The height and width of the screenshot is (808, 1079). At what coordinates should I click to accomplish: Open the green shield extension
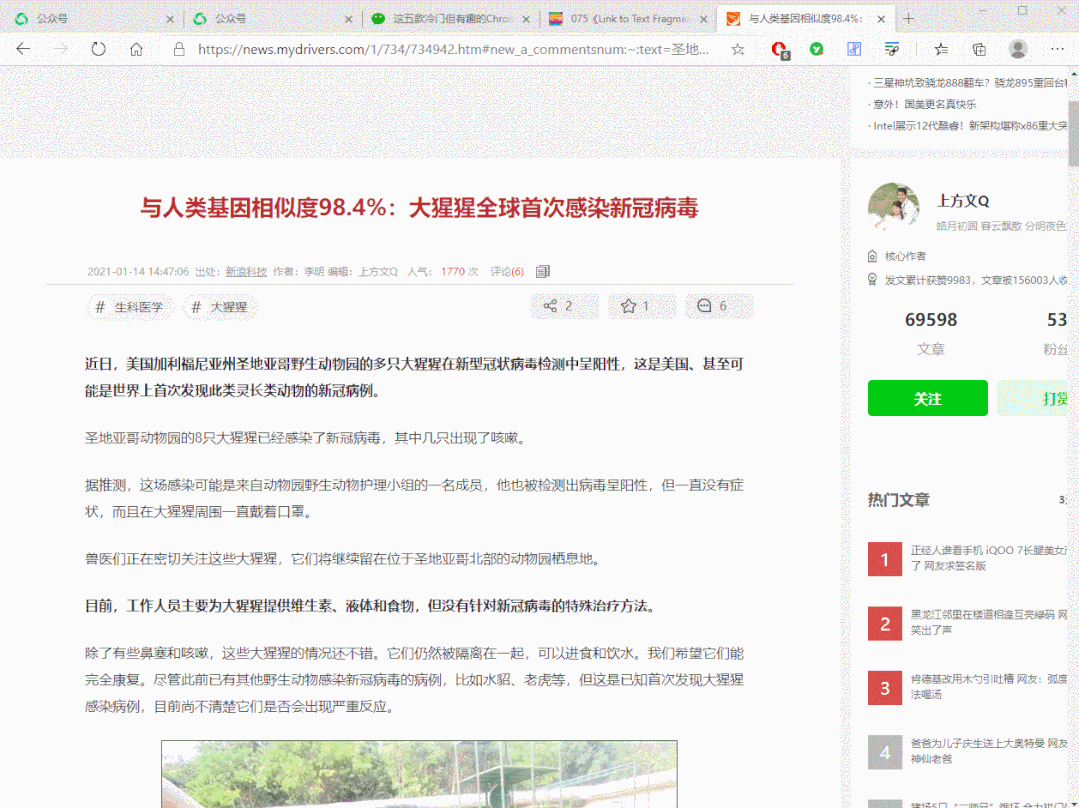pyautogui.click(x=816, y=49)
